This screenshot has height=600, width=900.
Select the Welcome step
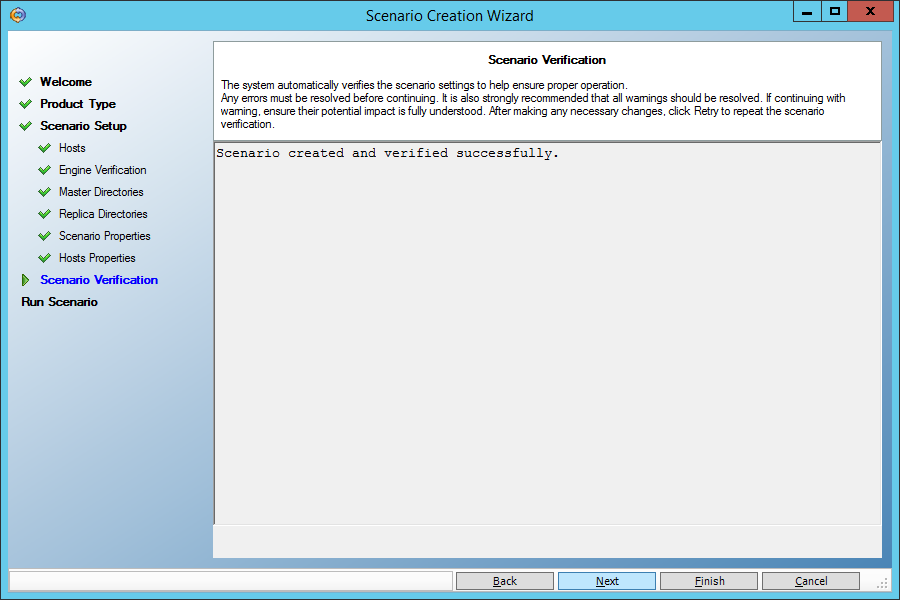[66, 82]
